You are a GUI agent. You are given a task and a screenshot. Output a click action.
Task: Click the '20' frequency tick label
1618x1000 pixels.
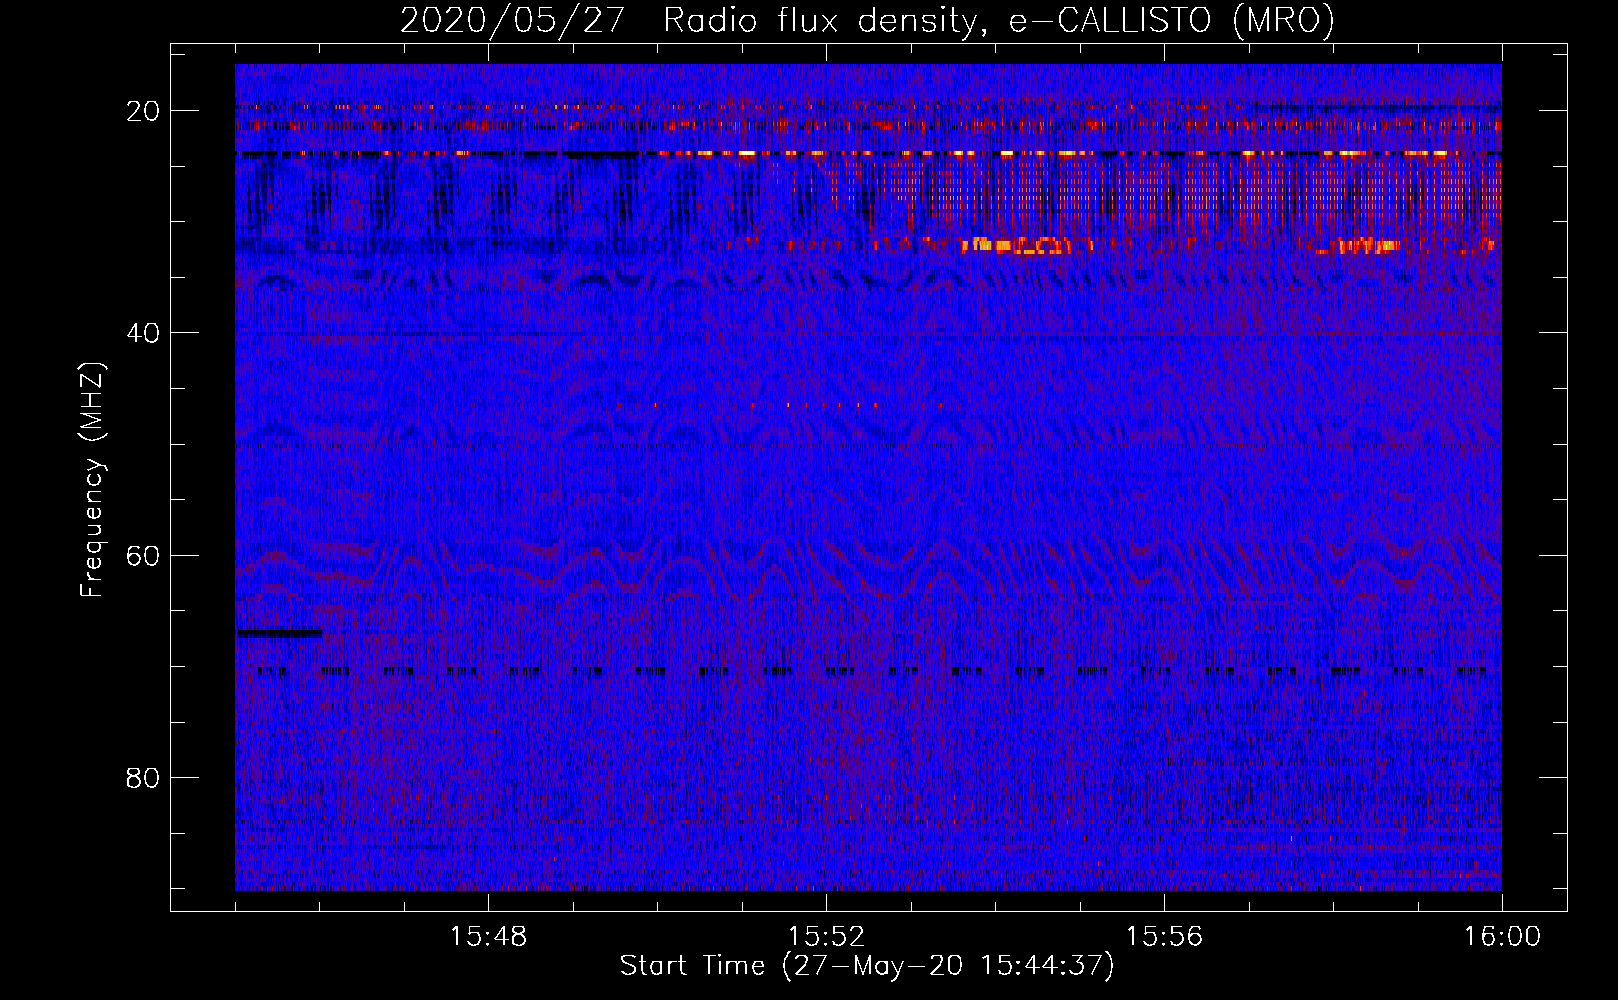tap(143, 110)
